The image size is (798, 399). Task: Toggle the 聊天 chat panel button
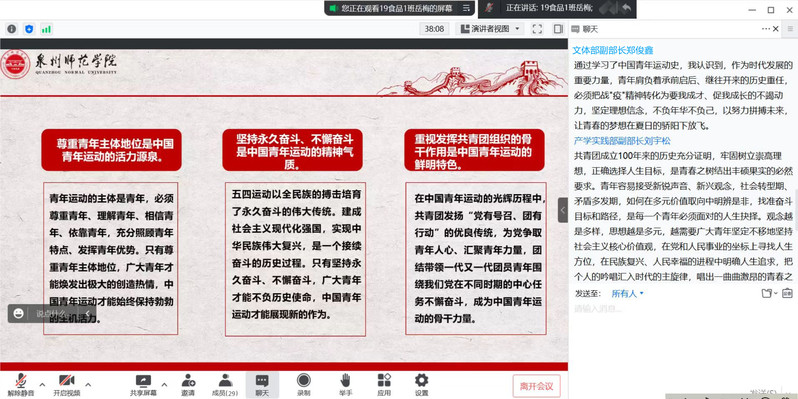coord(262,384)
